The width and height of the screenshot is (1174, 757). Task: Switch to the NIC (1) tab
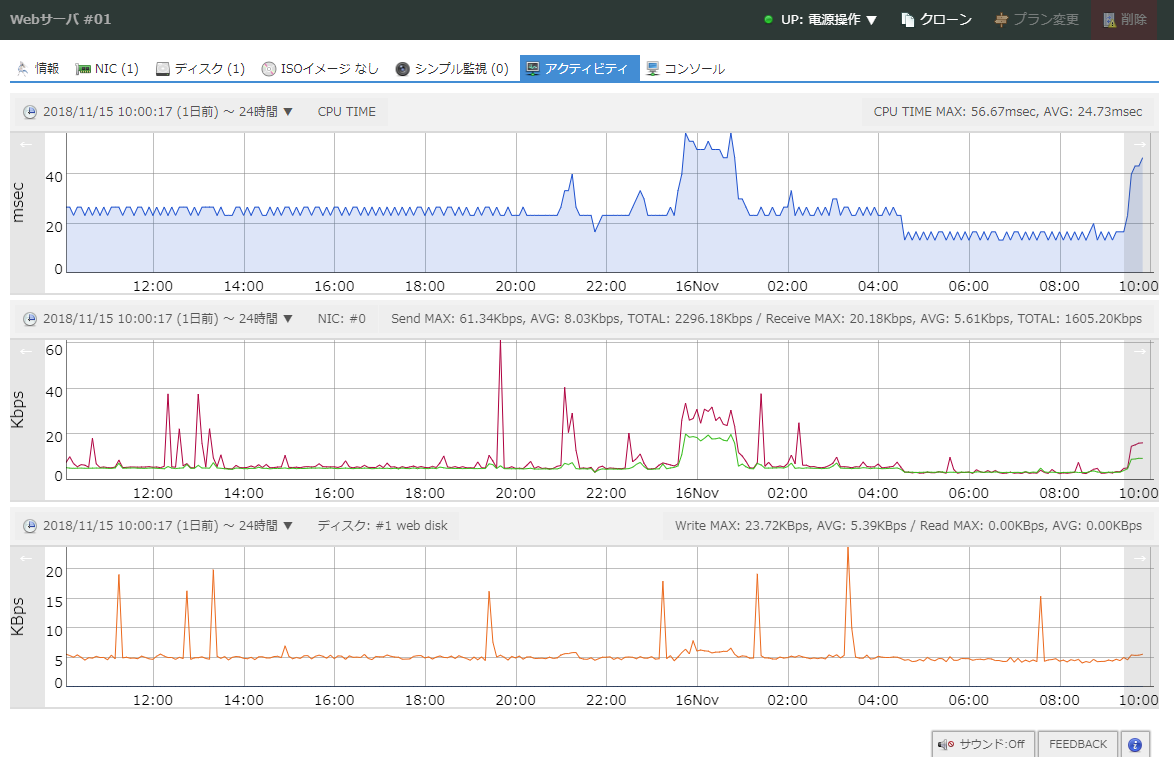click(x=107, y=69)
